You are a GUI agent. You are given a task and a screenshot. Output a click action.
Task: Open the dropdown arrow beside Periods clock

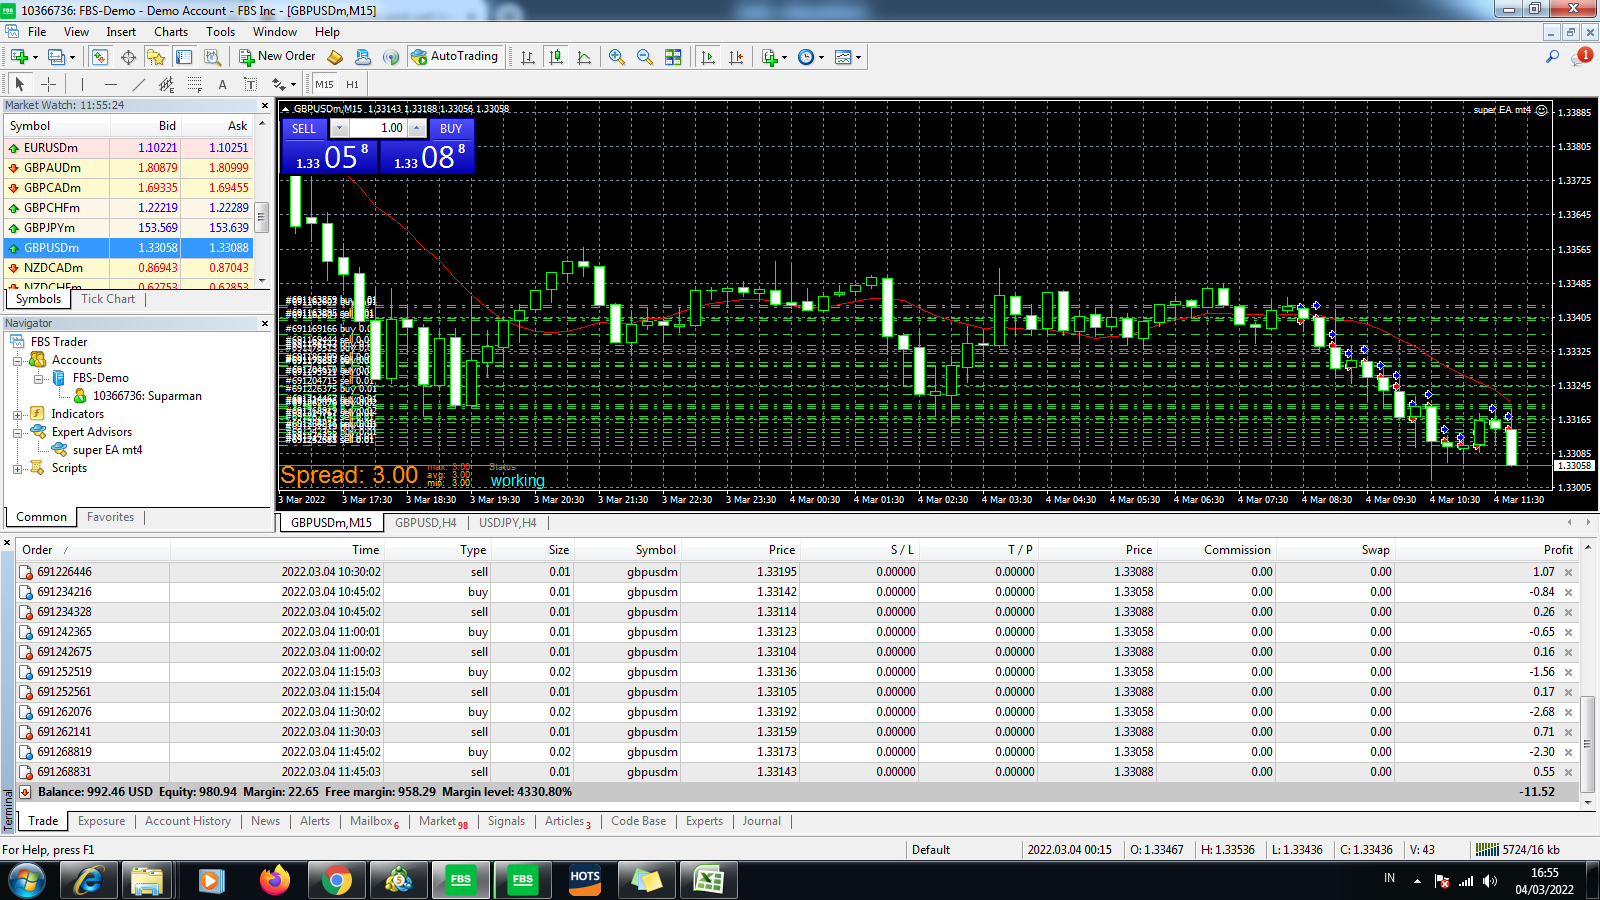[x=822, y=57]
